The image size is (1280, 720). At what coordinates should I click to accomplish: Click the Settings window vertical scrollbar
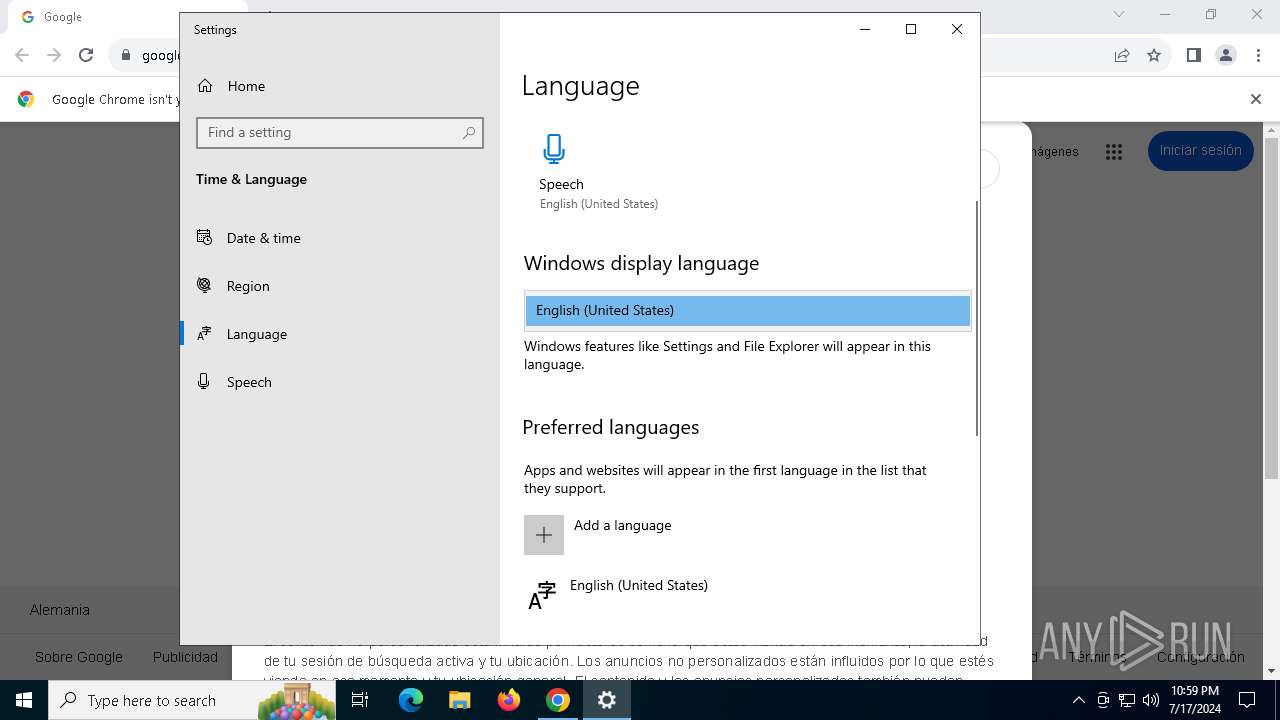tap(976, 318)
